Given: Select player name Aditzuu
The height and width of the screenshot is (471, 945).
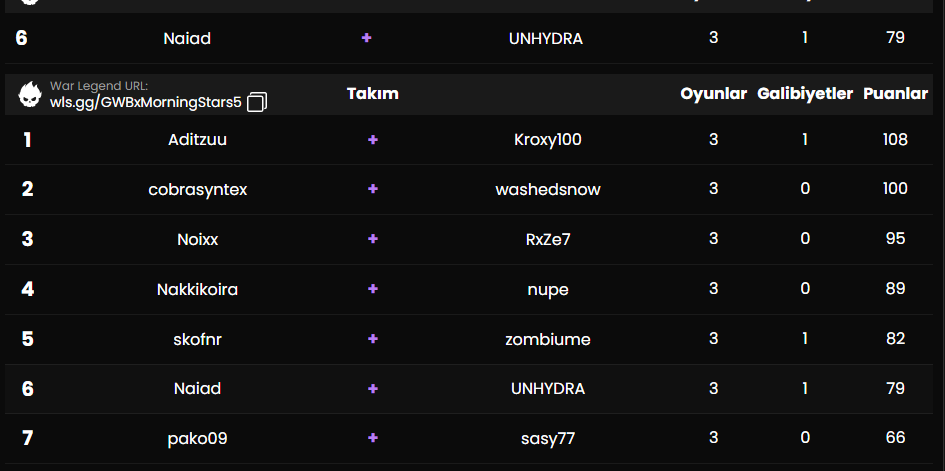Looking at the screenshot, I should coord(198,140).
